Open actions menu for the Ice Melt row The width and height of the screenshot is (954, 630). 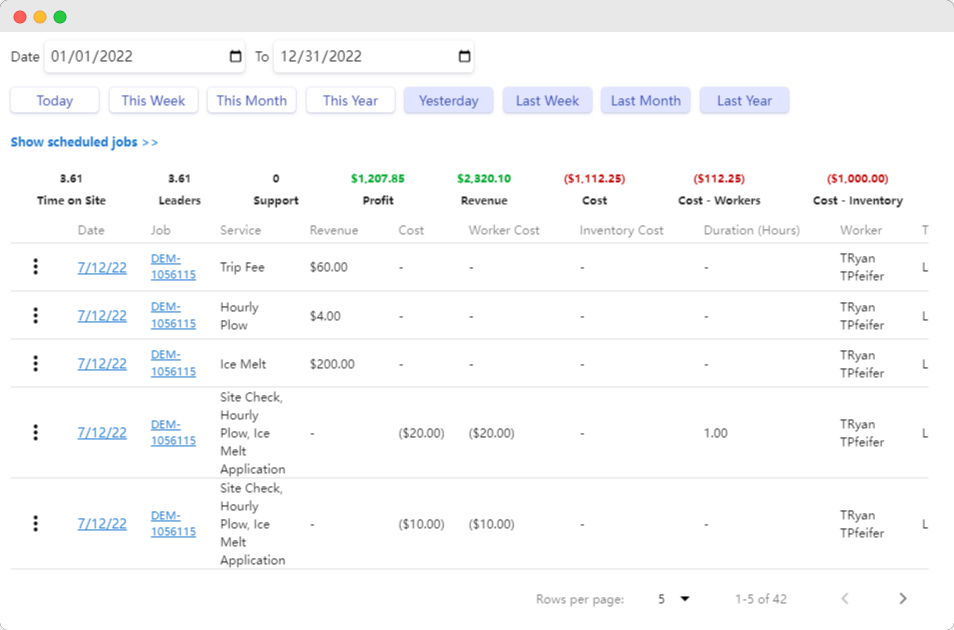click(x=36, y=364)
